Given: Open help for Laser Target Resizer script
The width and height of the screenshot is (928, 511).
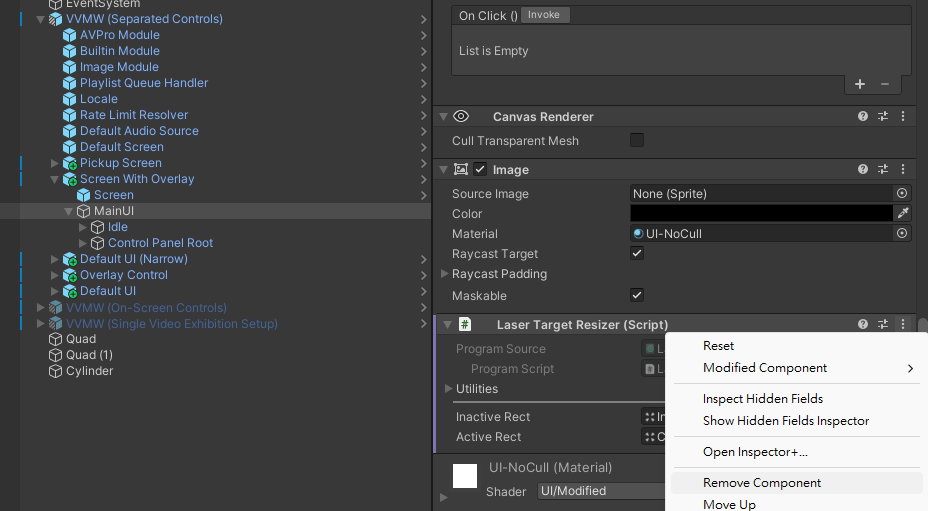Looking at the screenshot, I should click(863, 325).
